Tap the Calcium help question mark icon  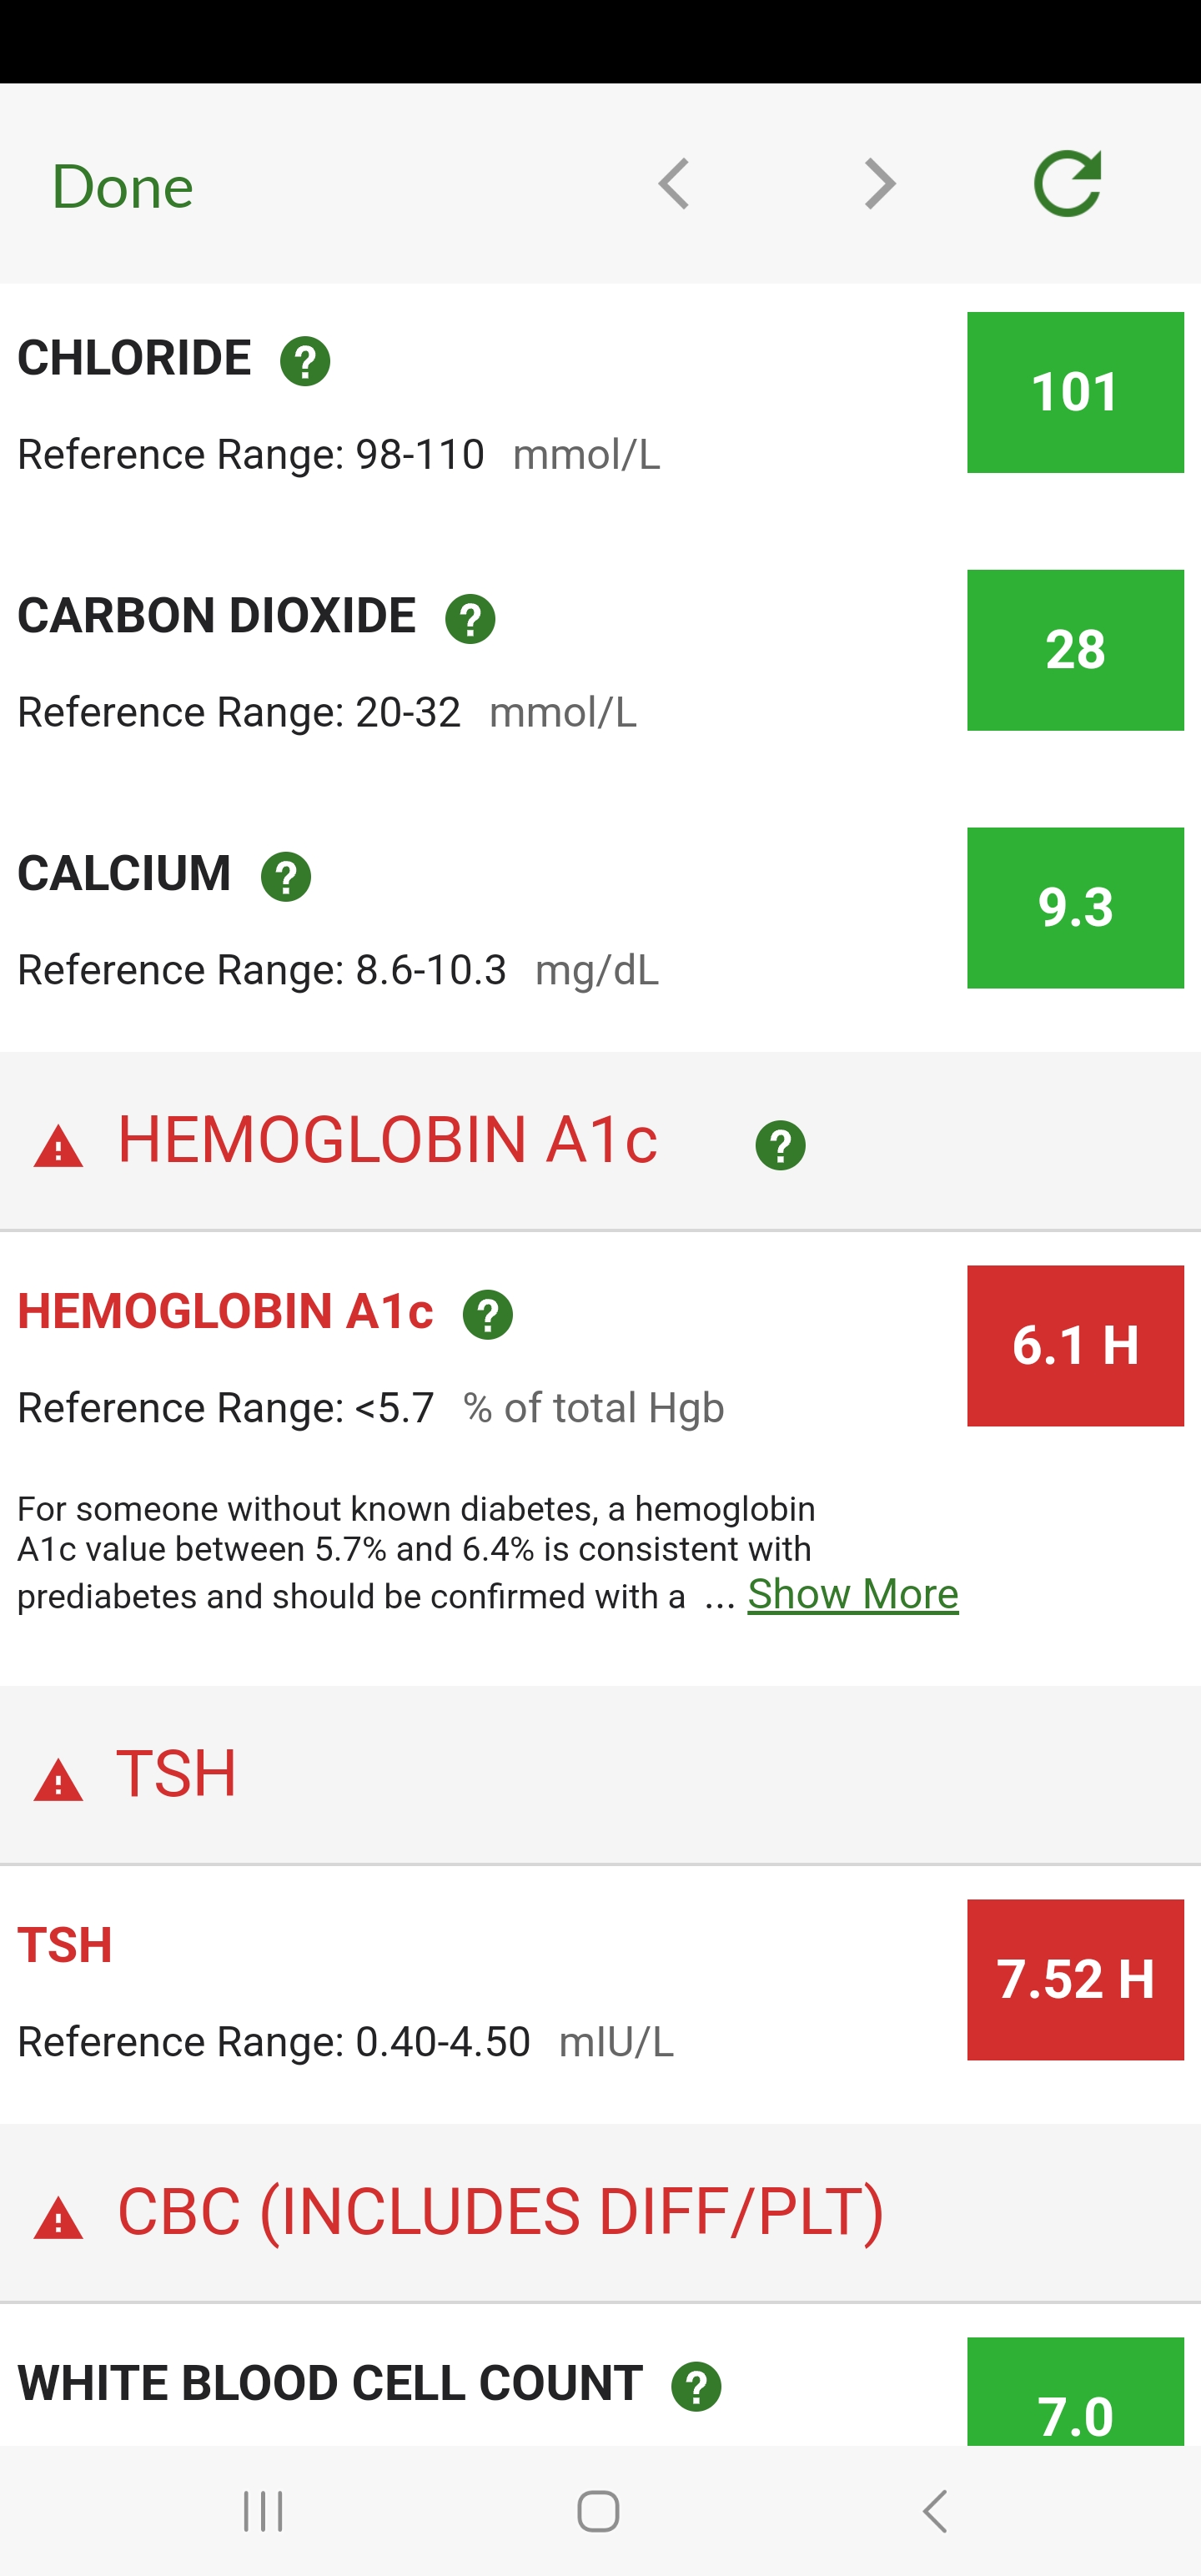pyautogui.click(x=286, y=877)
